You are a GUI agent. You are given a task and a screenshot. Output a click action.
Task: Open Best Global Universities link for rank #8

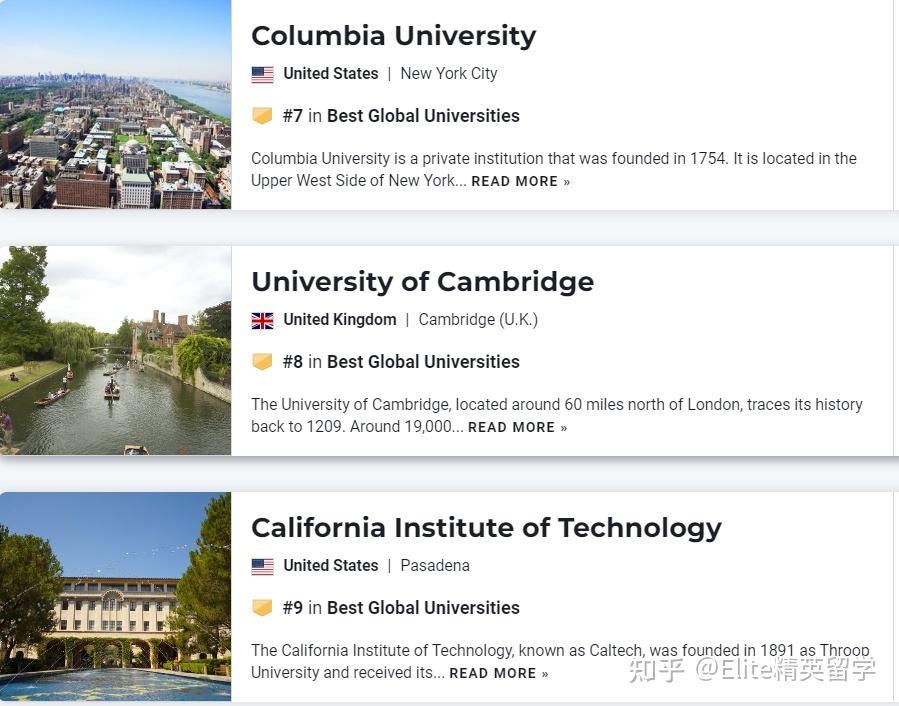[x=423, y=361]
